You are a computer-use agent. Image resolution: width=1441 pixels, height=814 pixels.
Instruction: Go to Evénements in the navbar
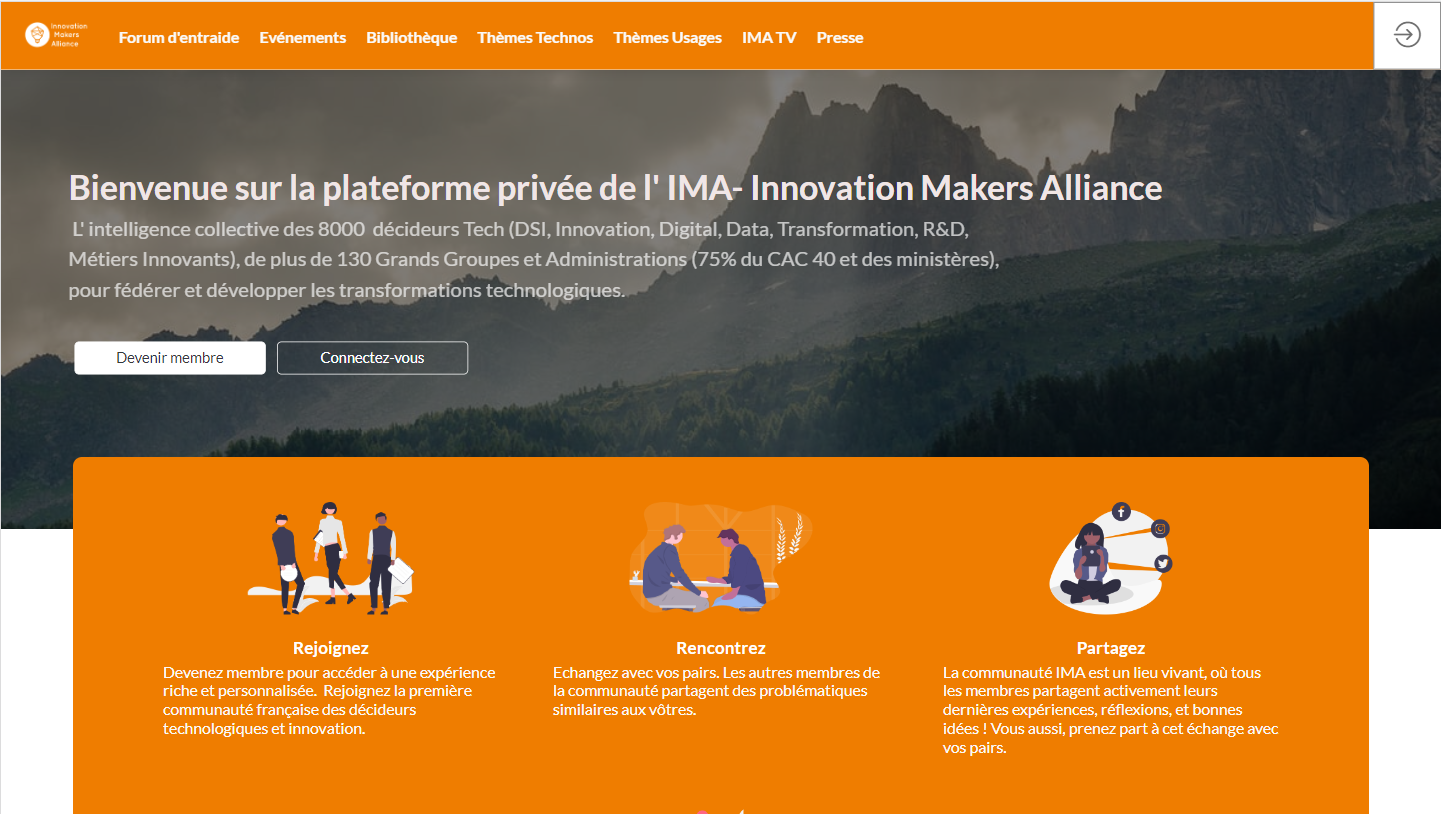pos(303,38)
